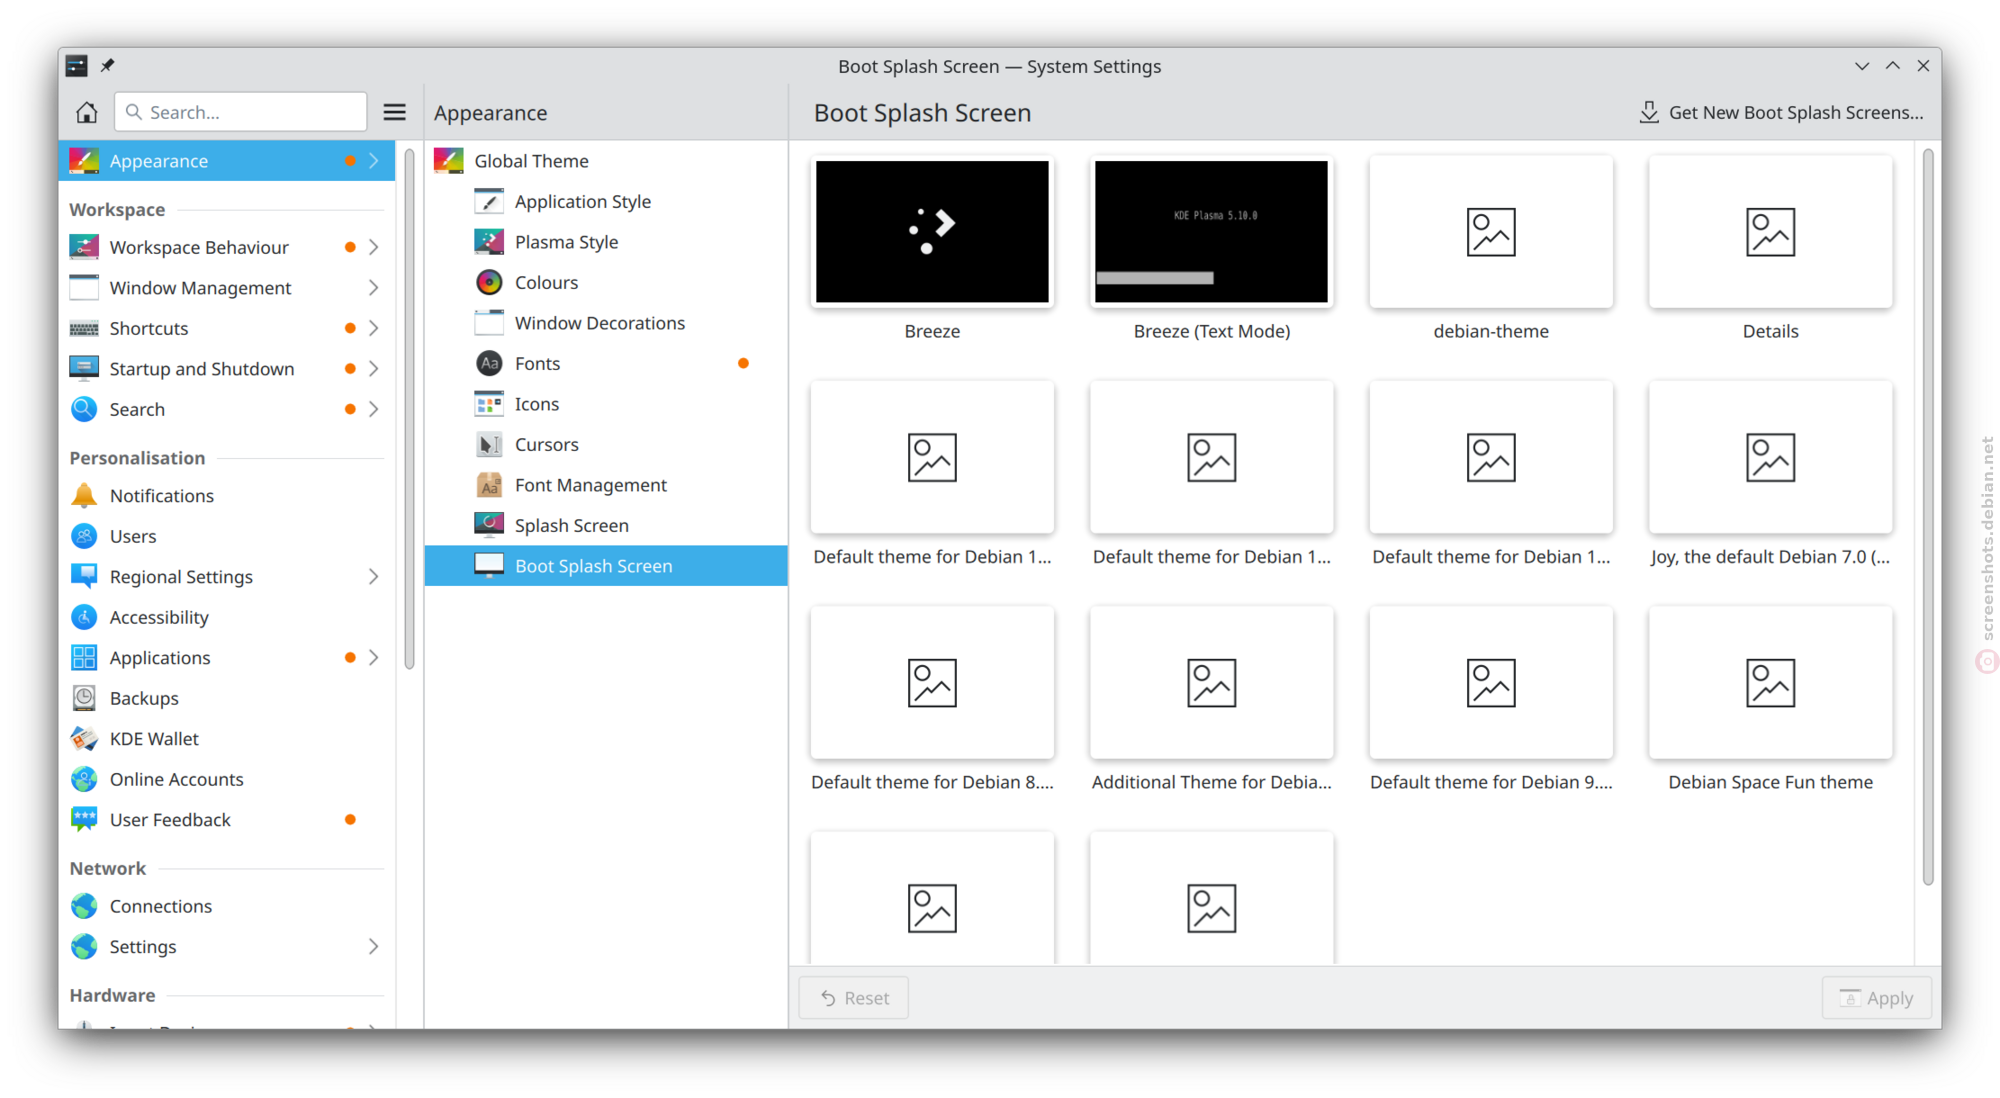This screenshot has width=2000, height=1098.
Task: Select Default theme for Debian 9 thumbnail
Action: pos(1491,683)
